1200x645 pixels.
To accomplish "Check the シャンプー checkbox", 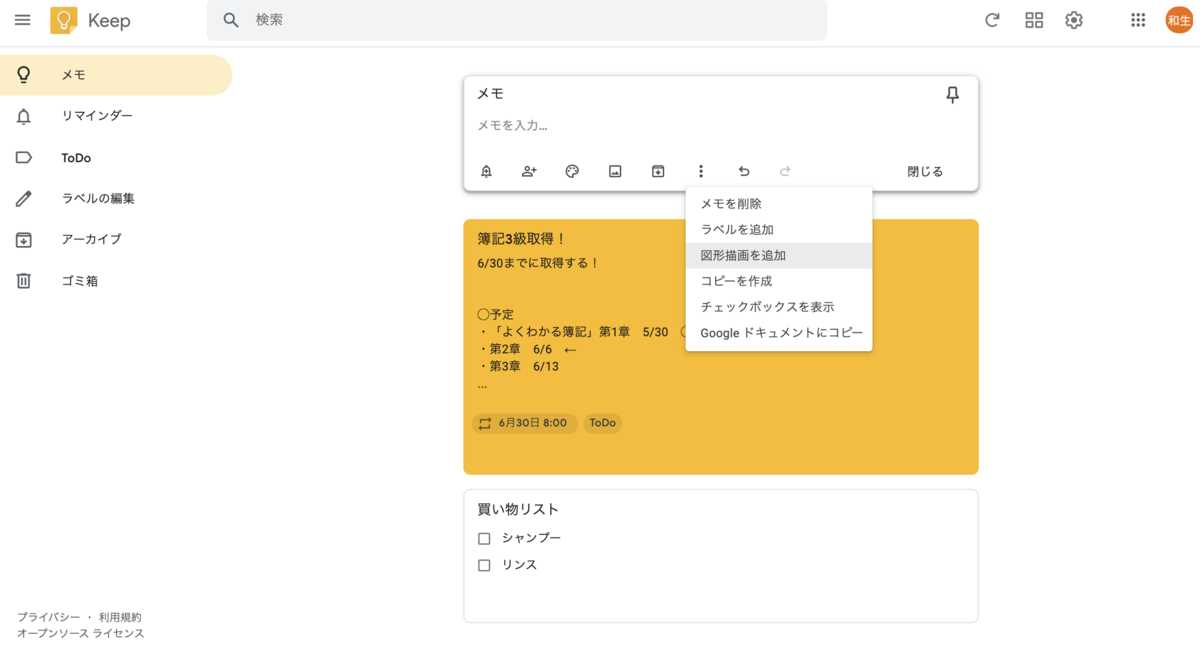I will tap(484, 538).
